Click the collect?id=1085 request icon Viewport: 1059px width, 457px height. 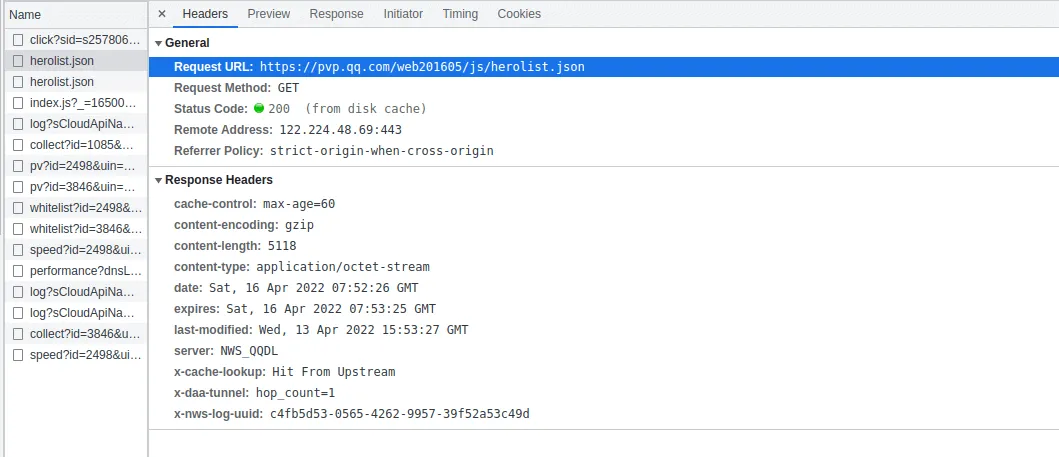(x=18, y=145)
